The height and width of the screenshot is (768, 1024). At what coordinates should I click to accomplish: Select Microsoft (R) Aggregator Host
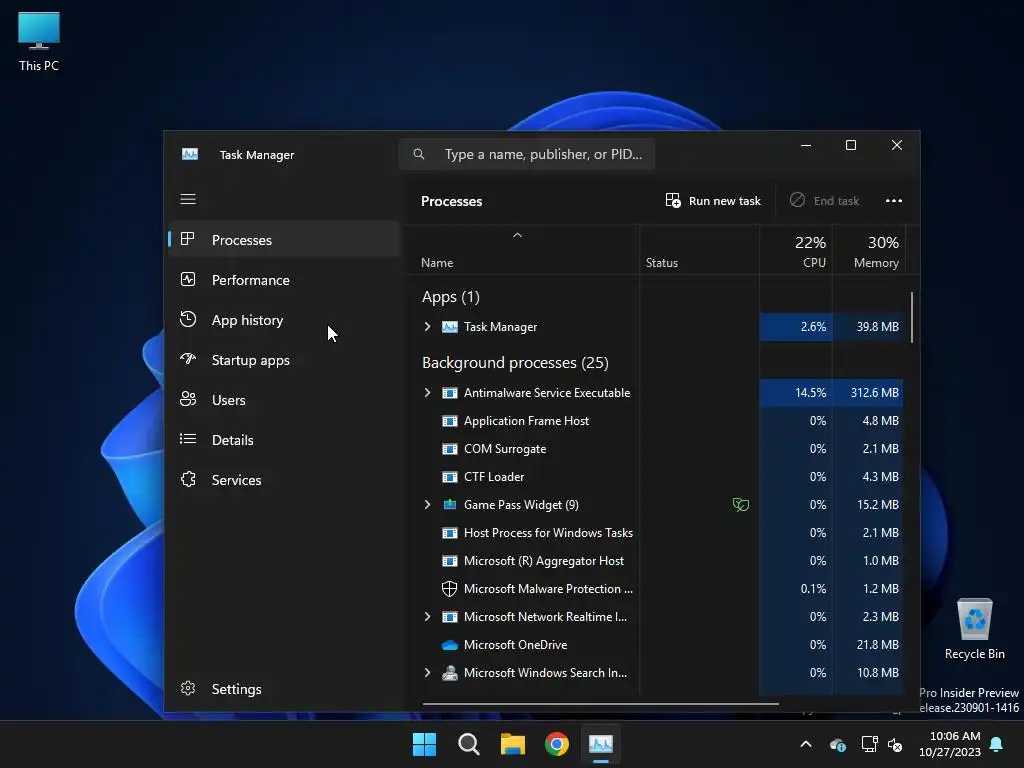[655, 561]
